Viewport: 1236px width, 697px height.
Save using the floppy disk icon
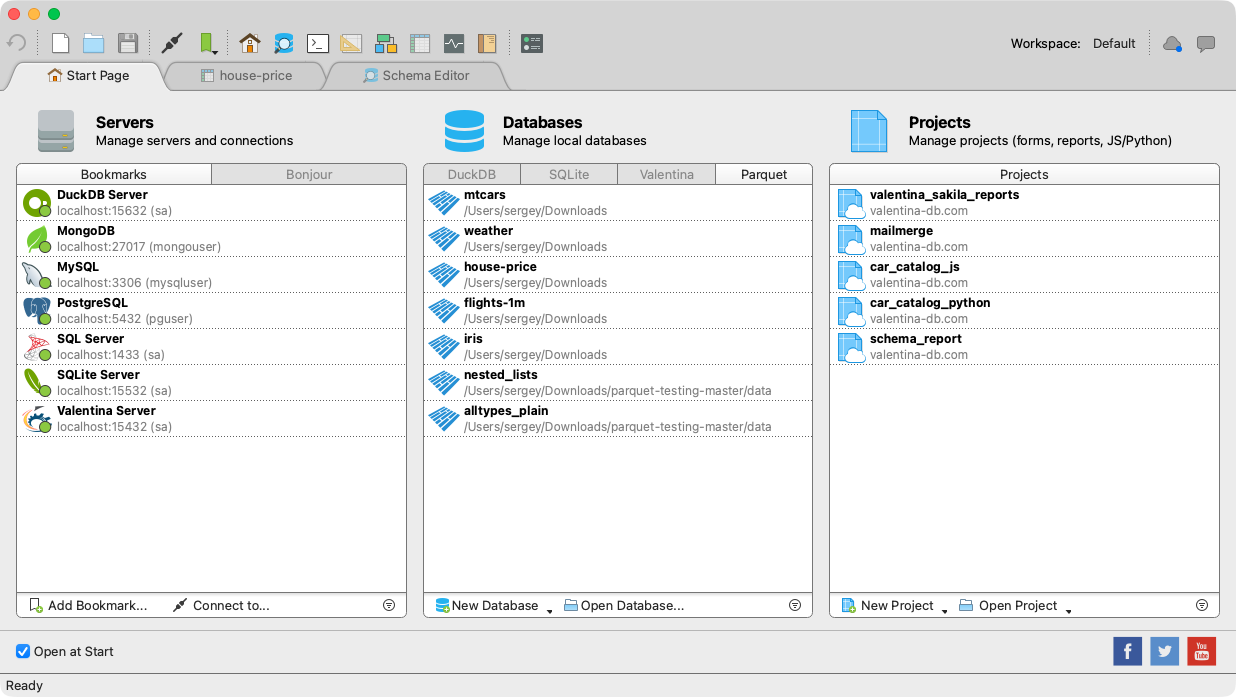click(128, 43)
